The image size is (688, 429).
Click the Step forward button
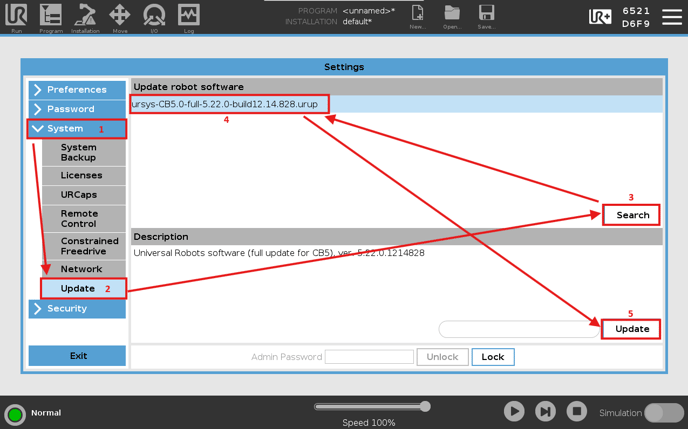[x=545, y=411]
